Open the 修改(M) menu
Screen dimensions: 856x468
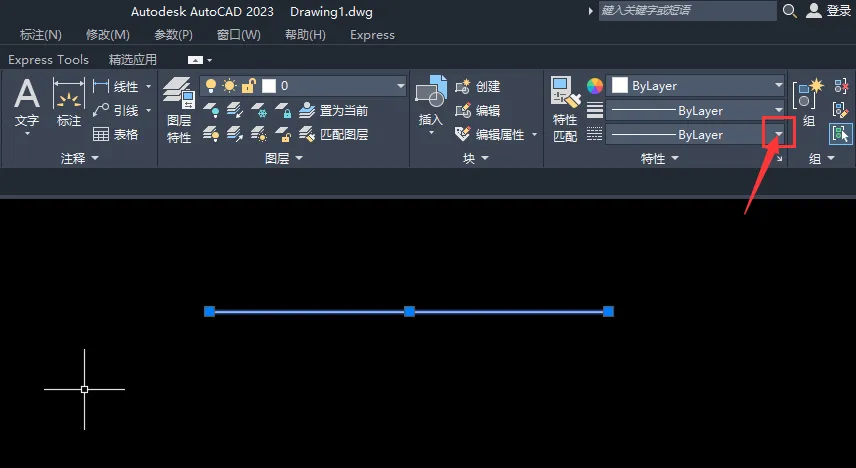(108, 34)
